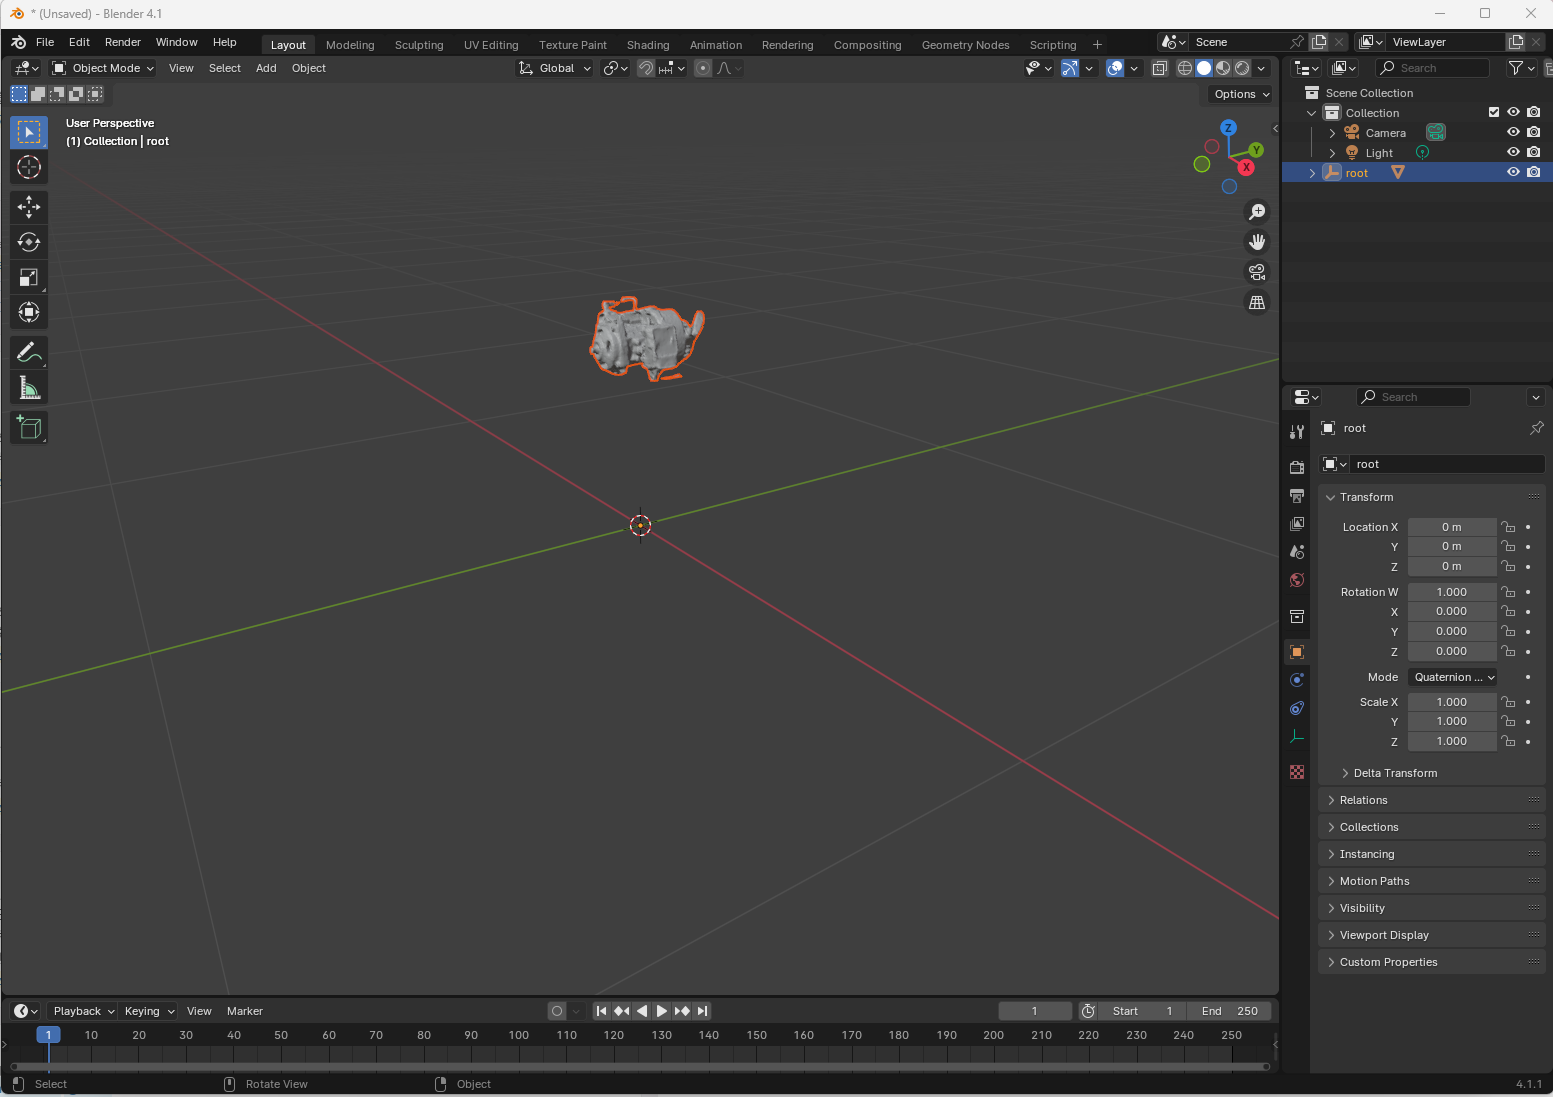The width and height of the screenshot is (1553, 1097).
Task: Expand the Delta Transform section
Action: [x=1394, y=773]
